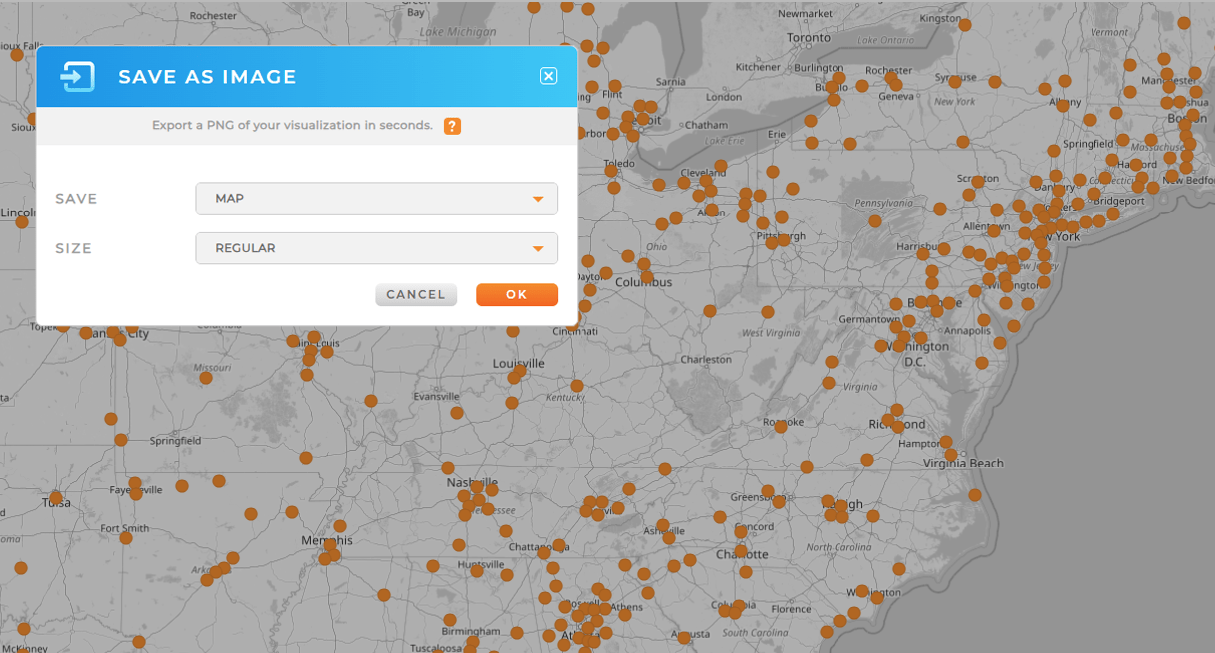Click the Florence city label on map
The width and height of the screenshot is (1215, 653).
point(791,608)
